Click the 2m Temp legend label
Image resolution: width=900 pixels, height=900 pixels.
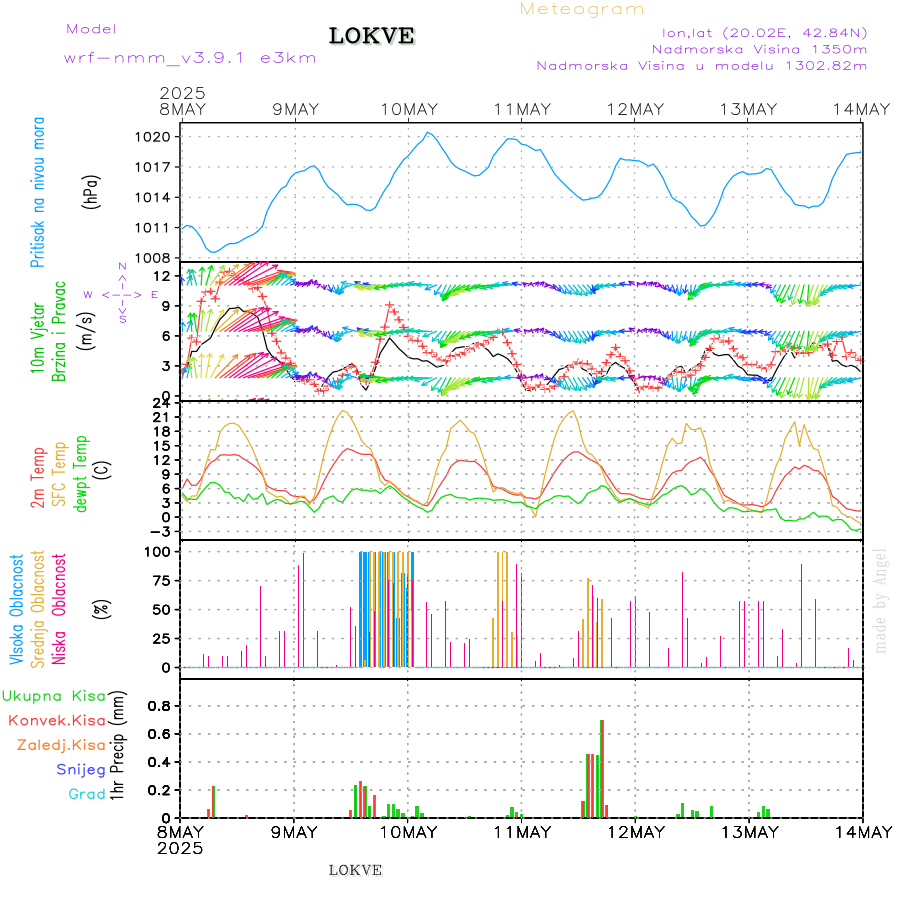pyautogui.click(x=38, y=478)
